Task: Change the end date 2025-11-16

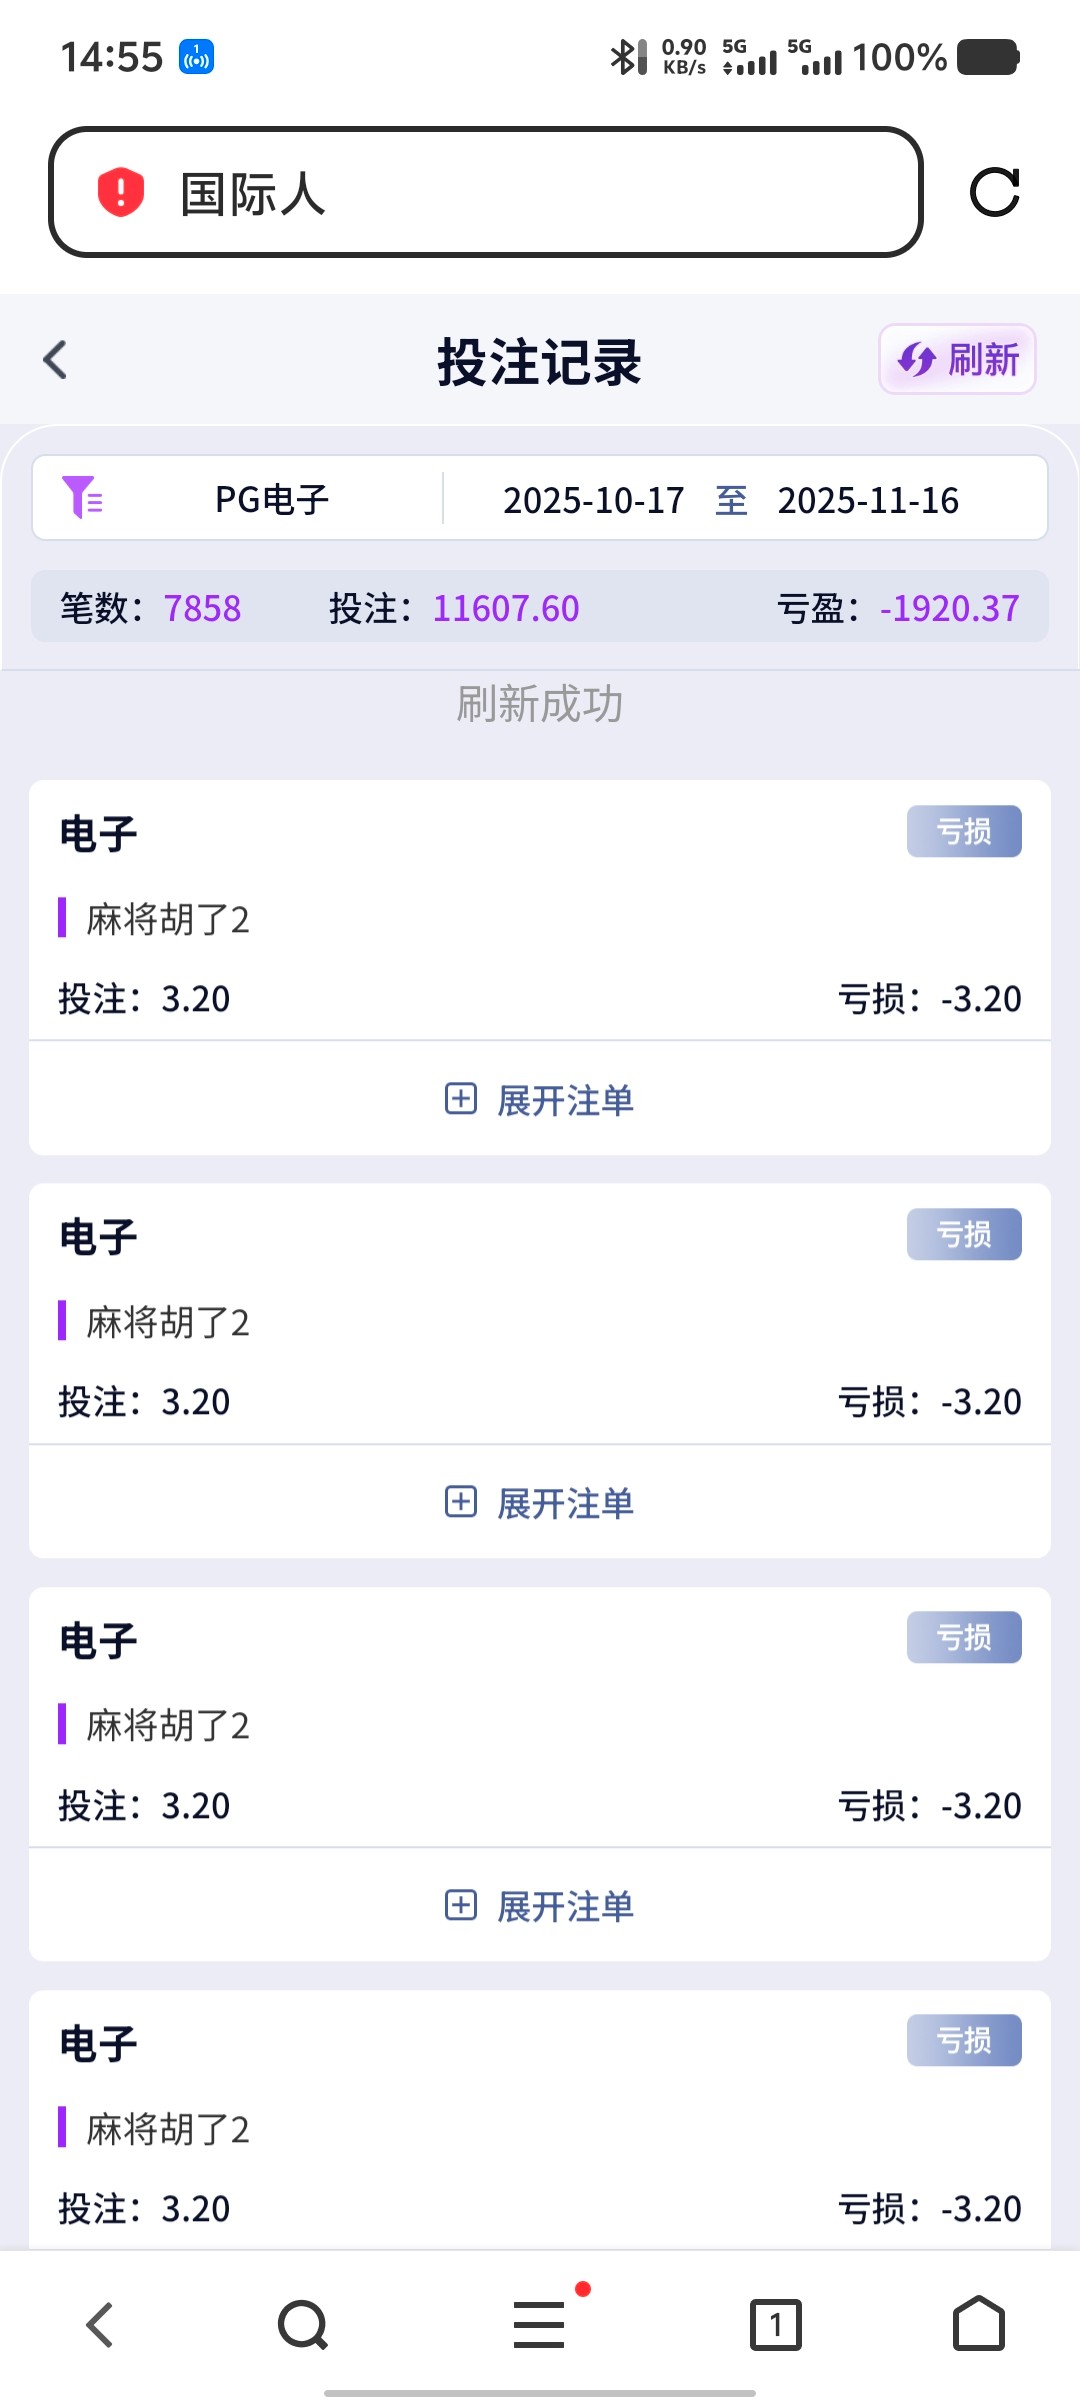Action: [868, 500]
